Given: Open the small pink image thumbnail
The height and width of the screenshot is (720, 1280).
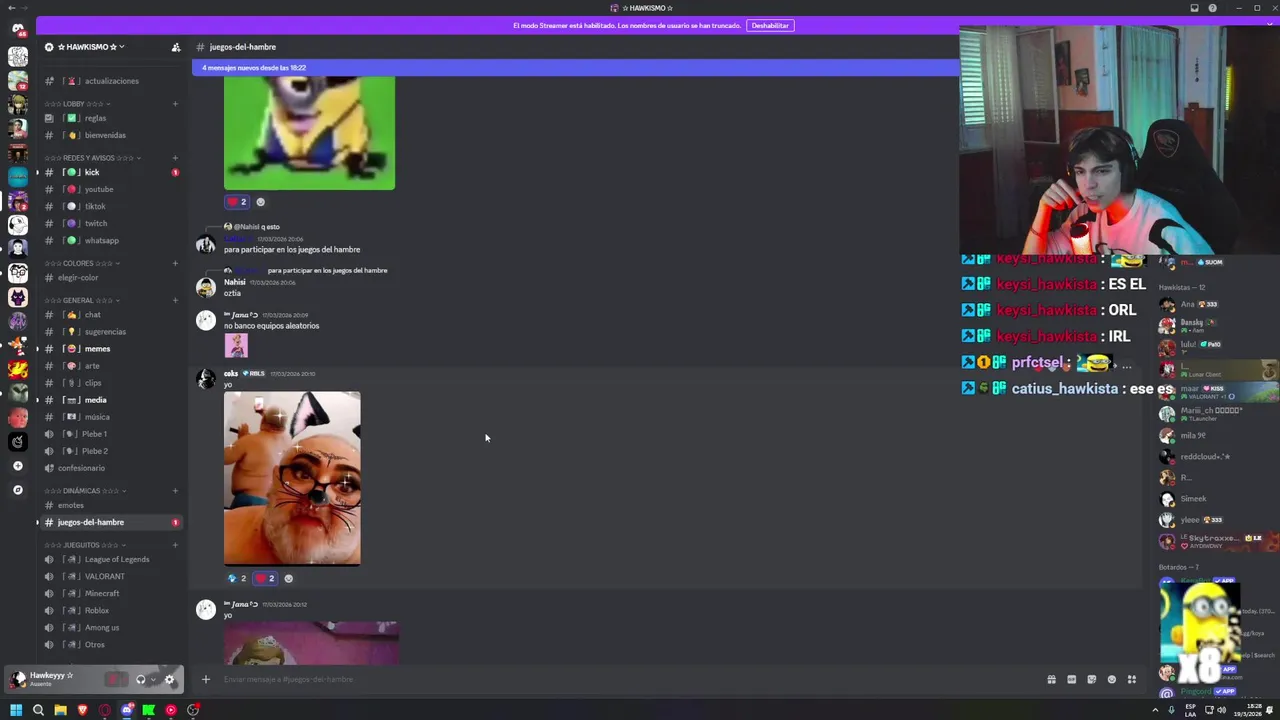Looking at the screenshot, I should pyautogui.click(x=236, y=345).
